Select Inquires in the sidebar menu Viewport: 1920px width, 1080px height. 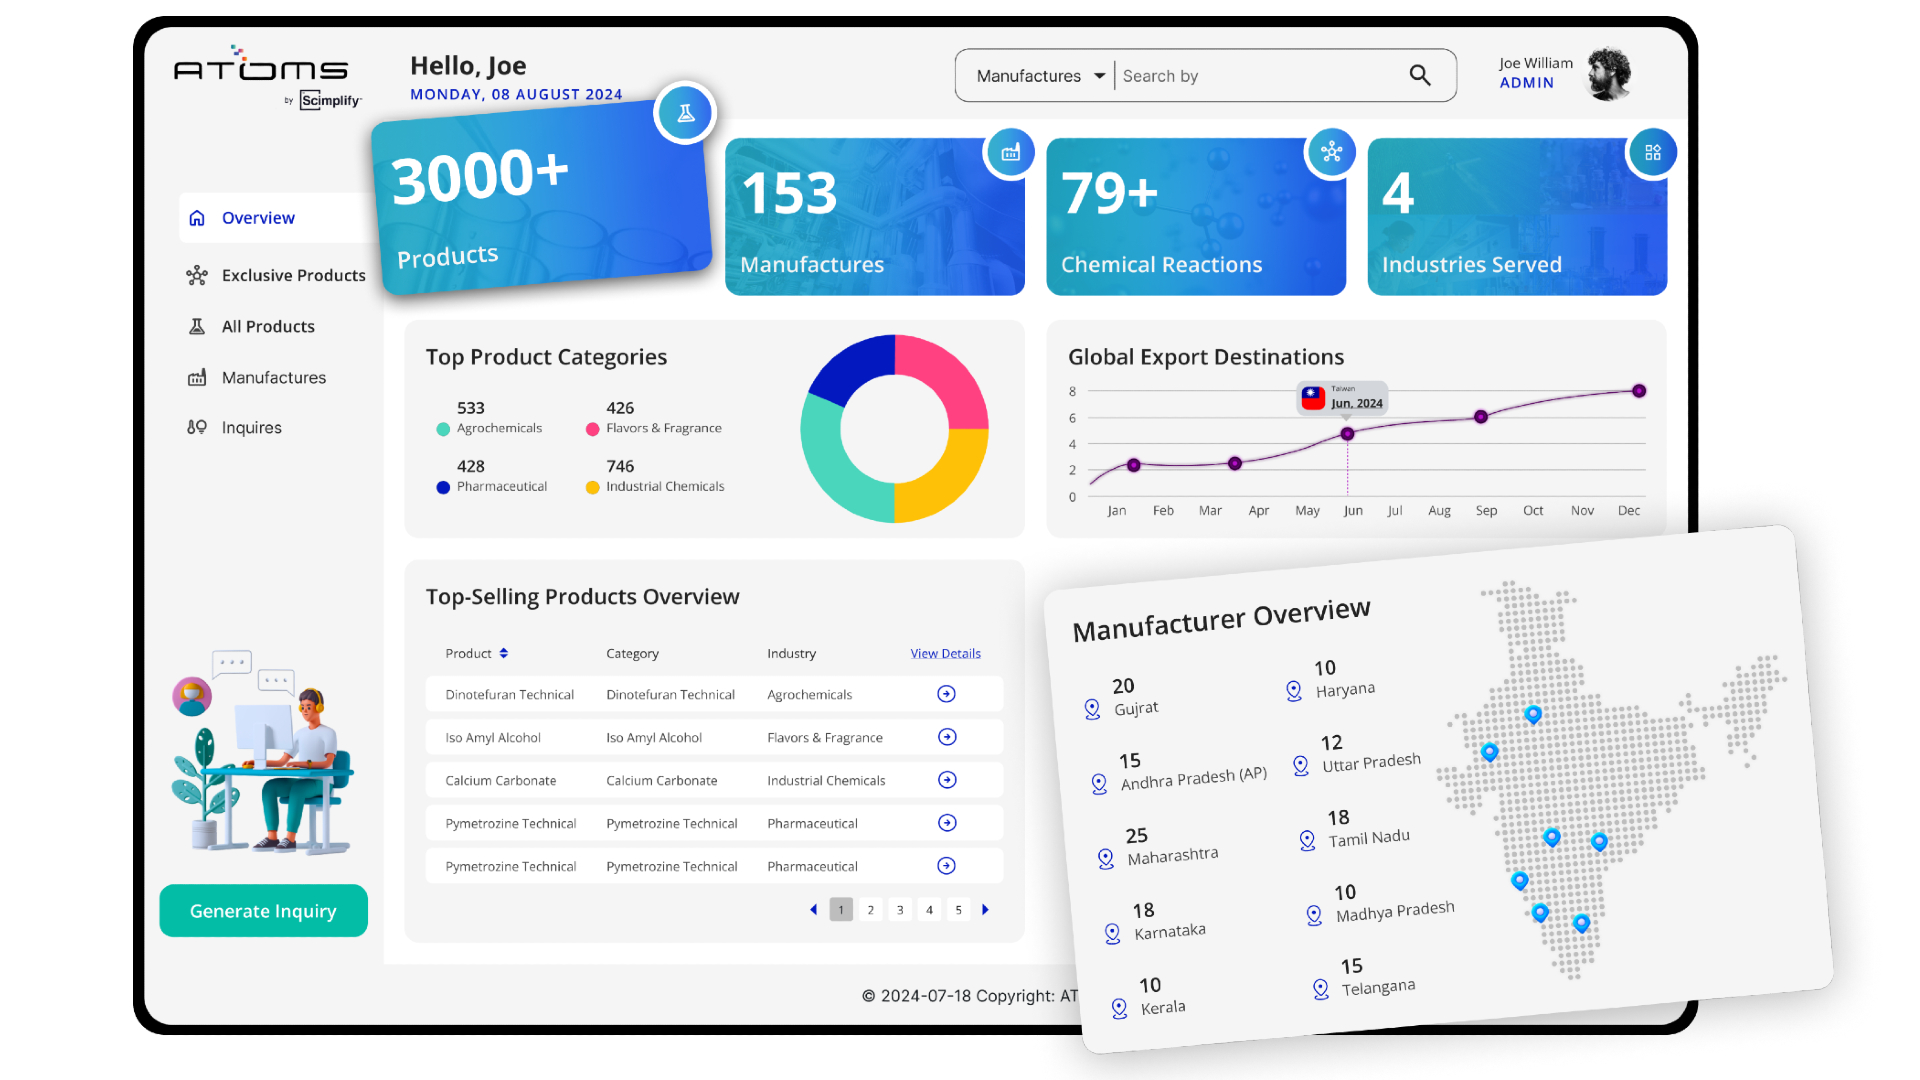pyautogui.click(x=251, y=427)
